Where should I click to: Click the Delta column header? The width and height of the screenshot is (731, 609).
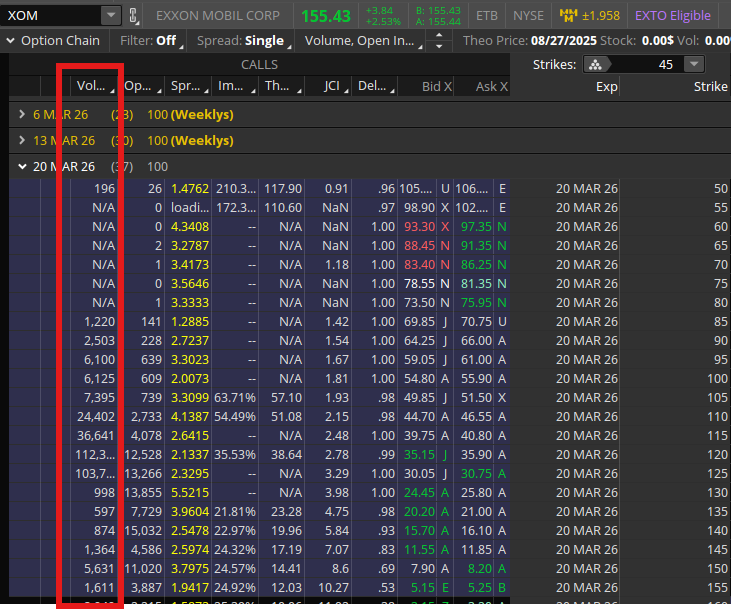[374, 86]
